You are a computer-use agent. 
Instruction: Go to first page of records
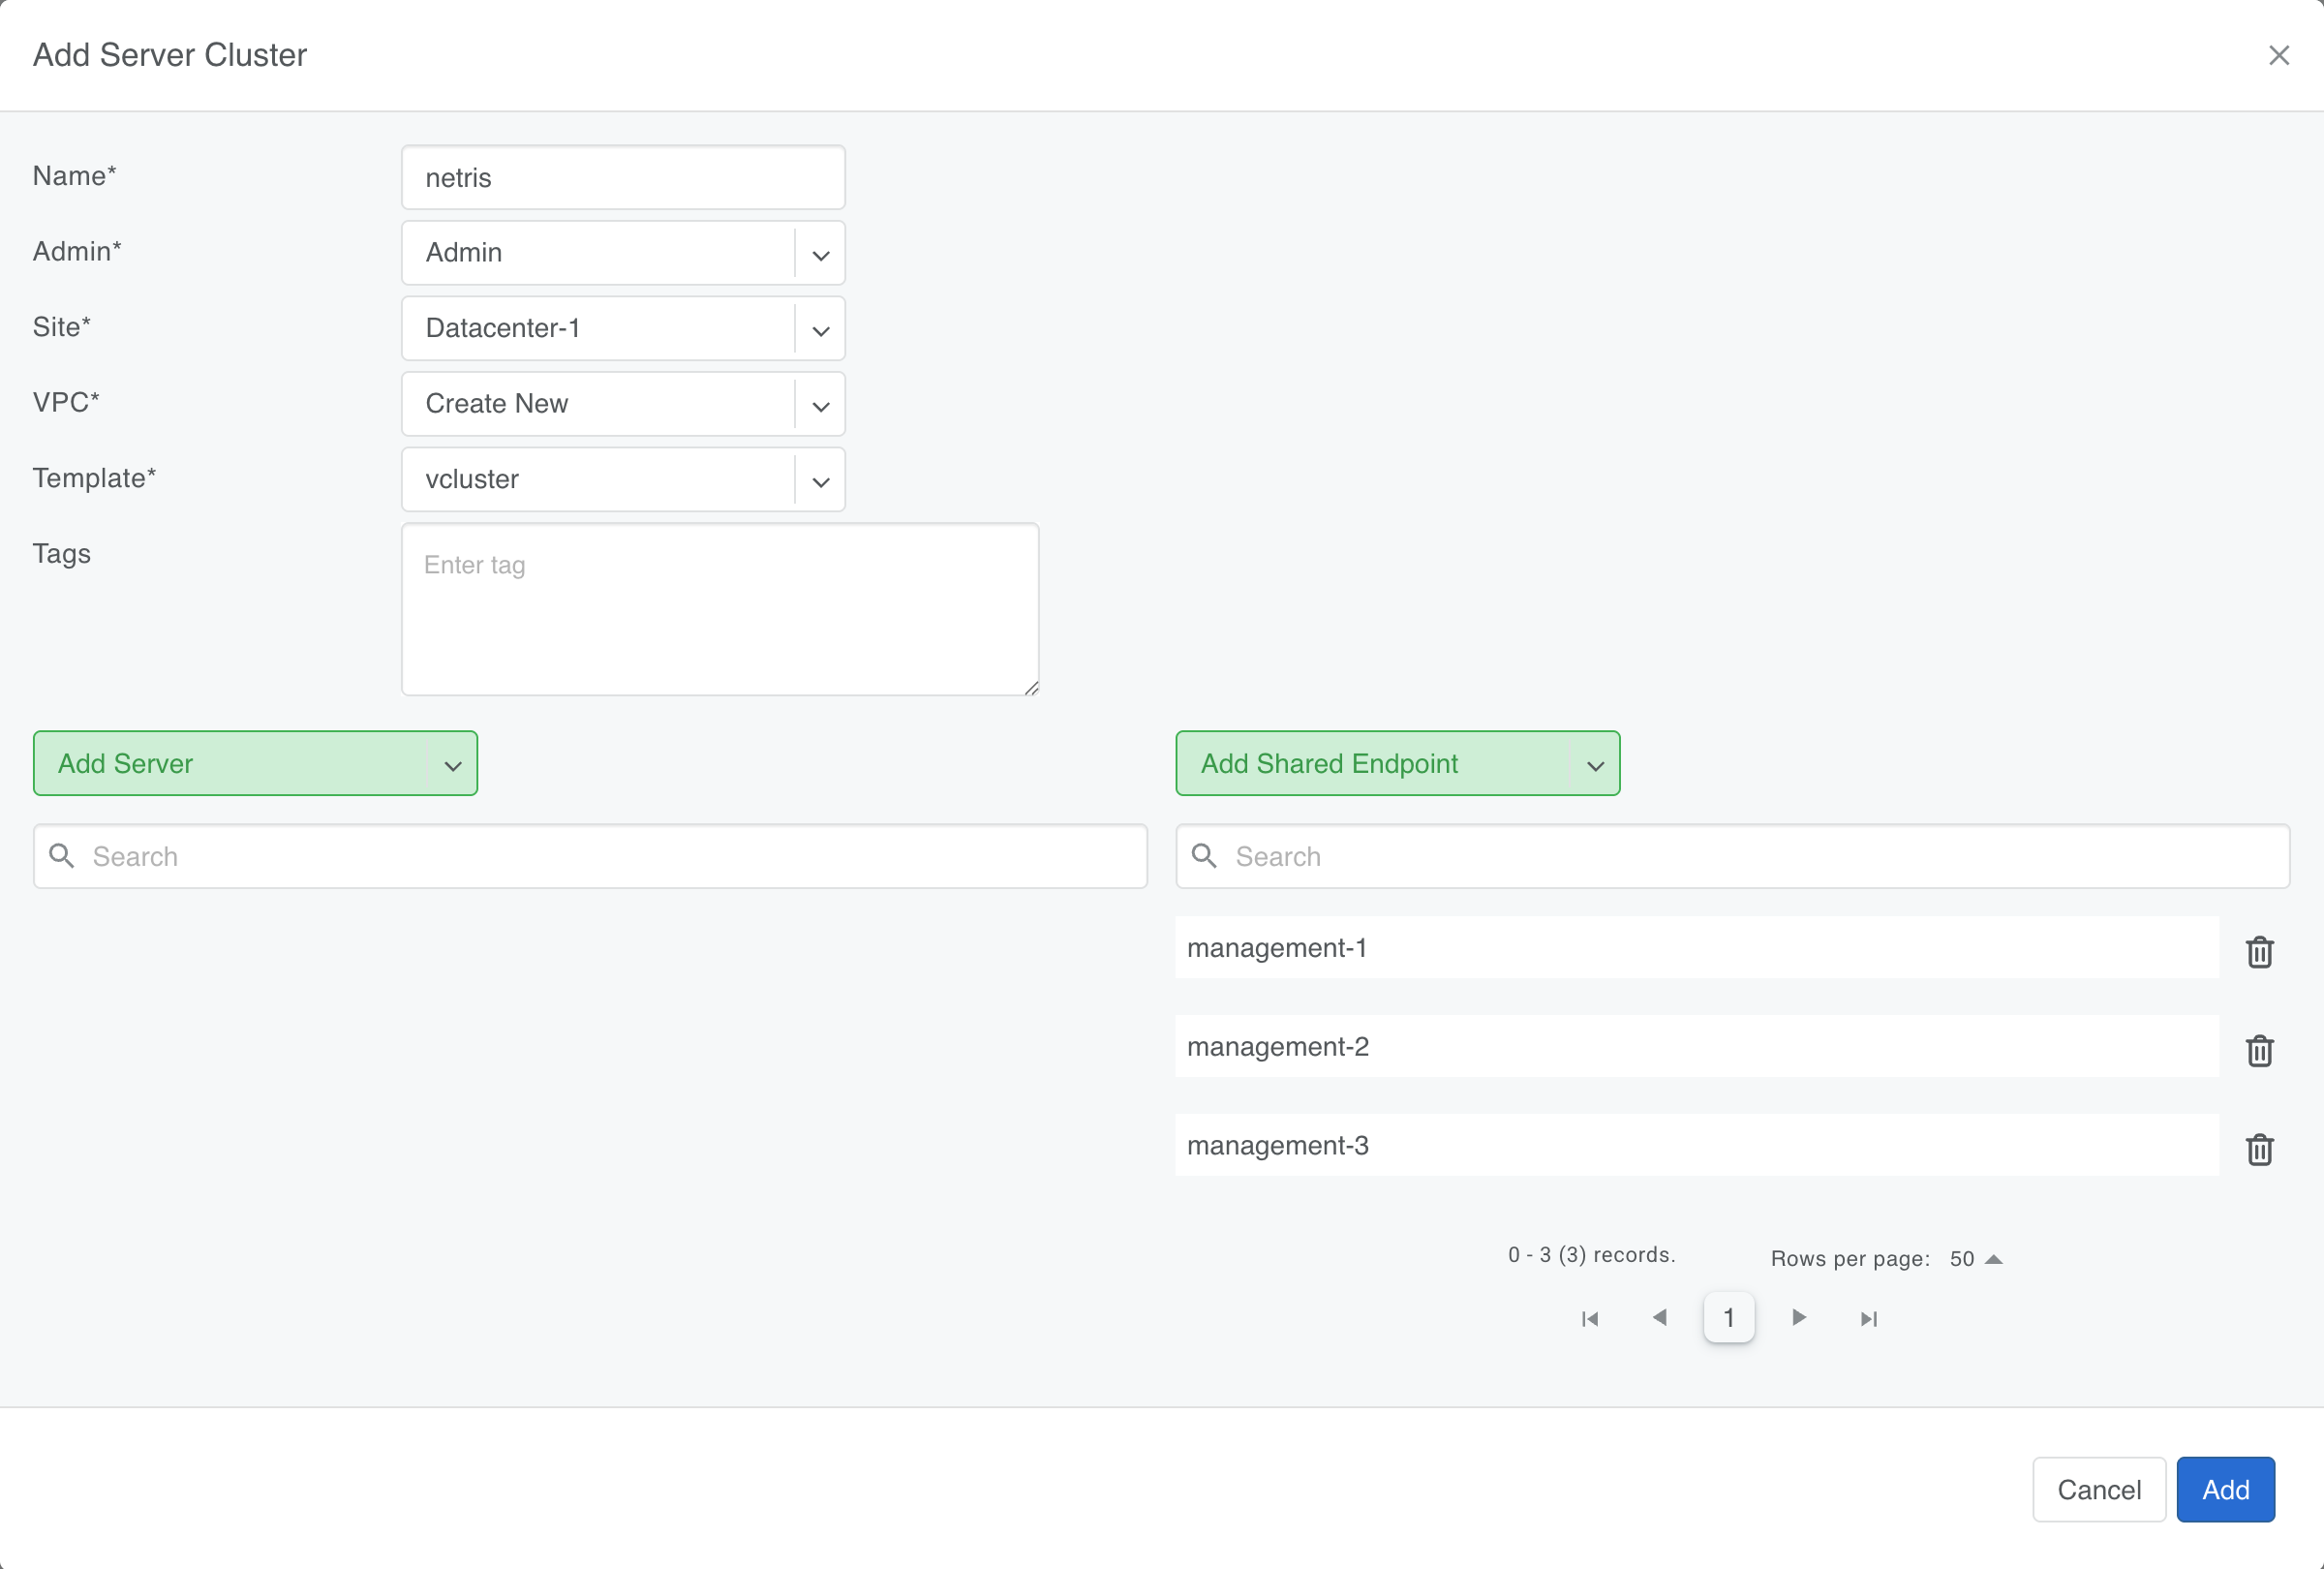point(1590,1319)
